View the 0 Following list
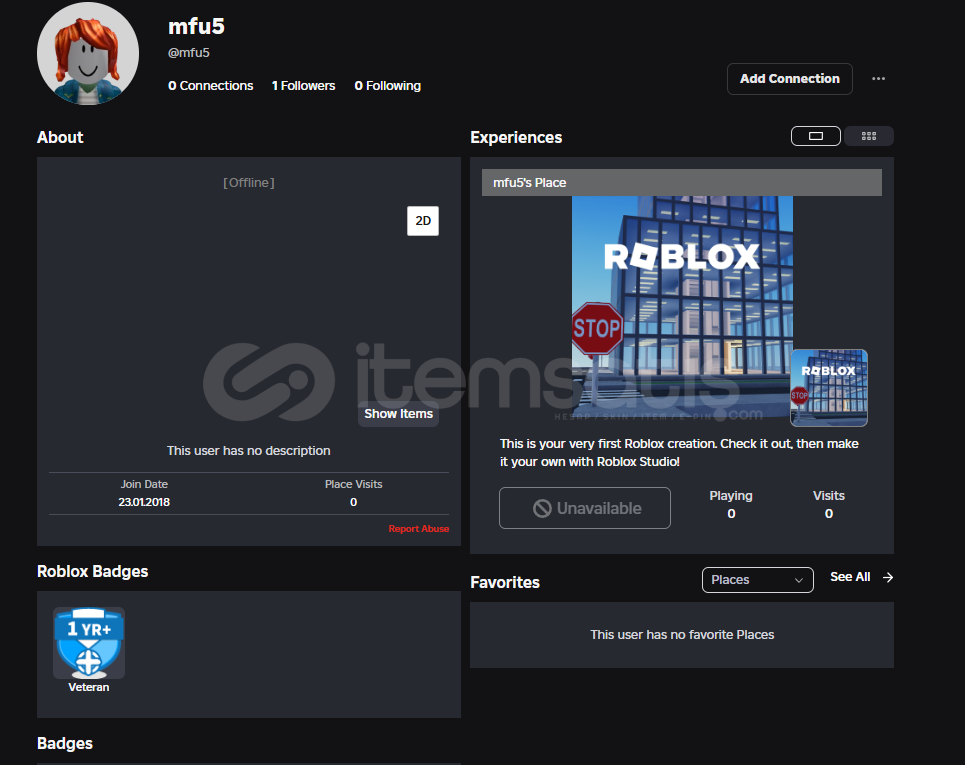The height and width of the screenshot is (765, 965). [x=387, y=86]
